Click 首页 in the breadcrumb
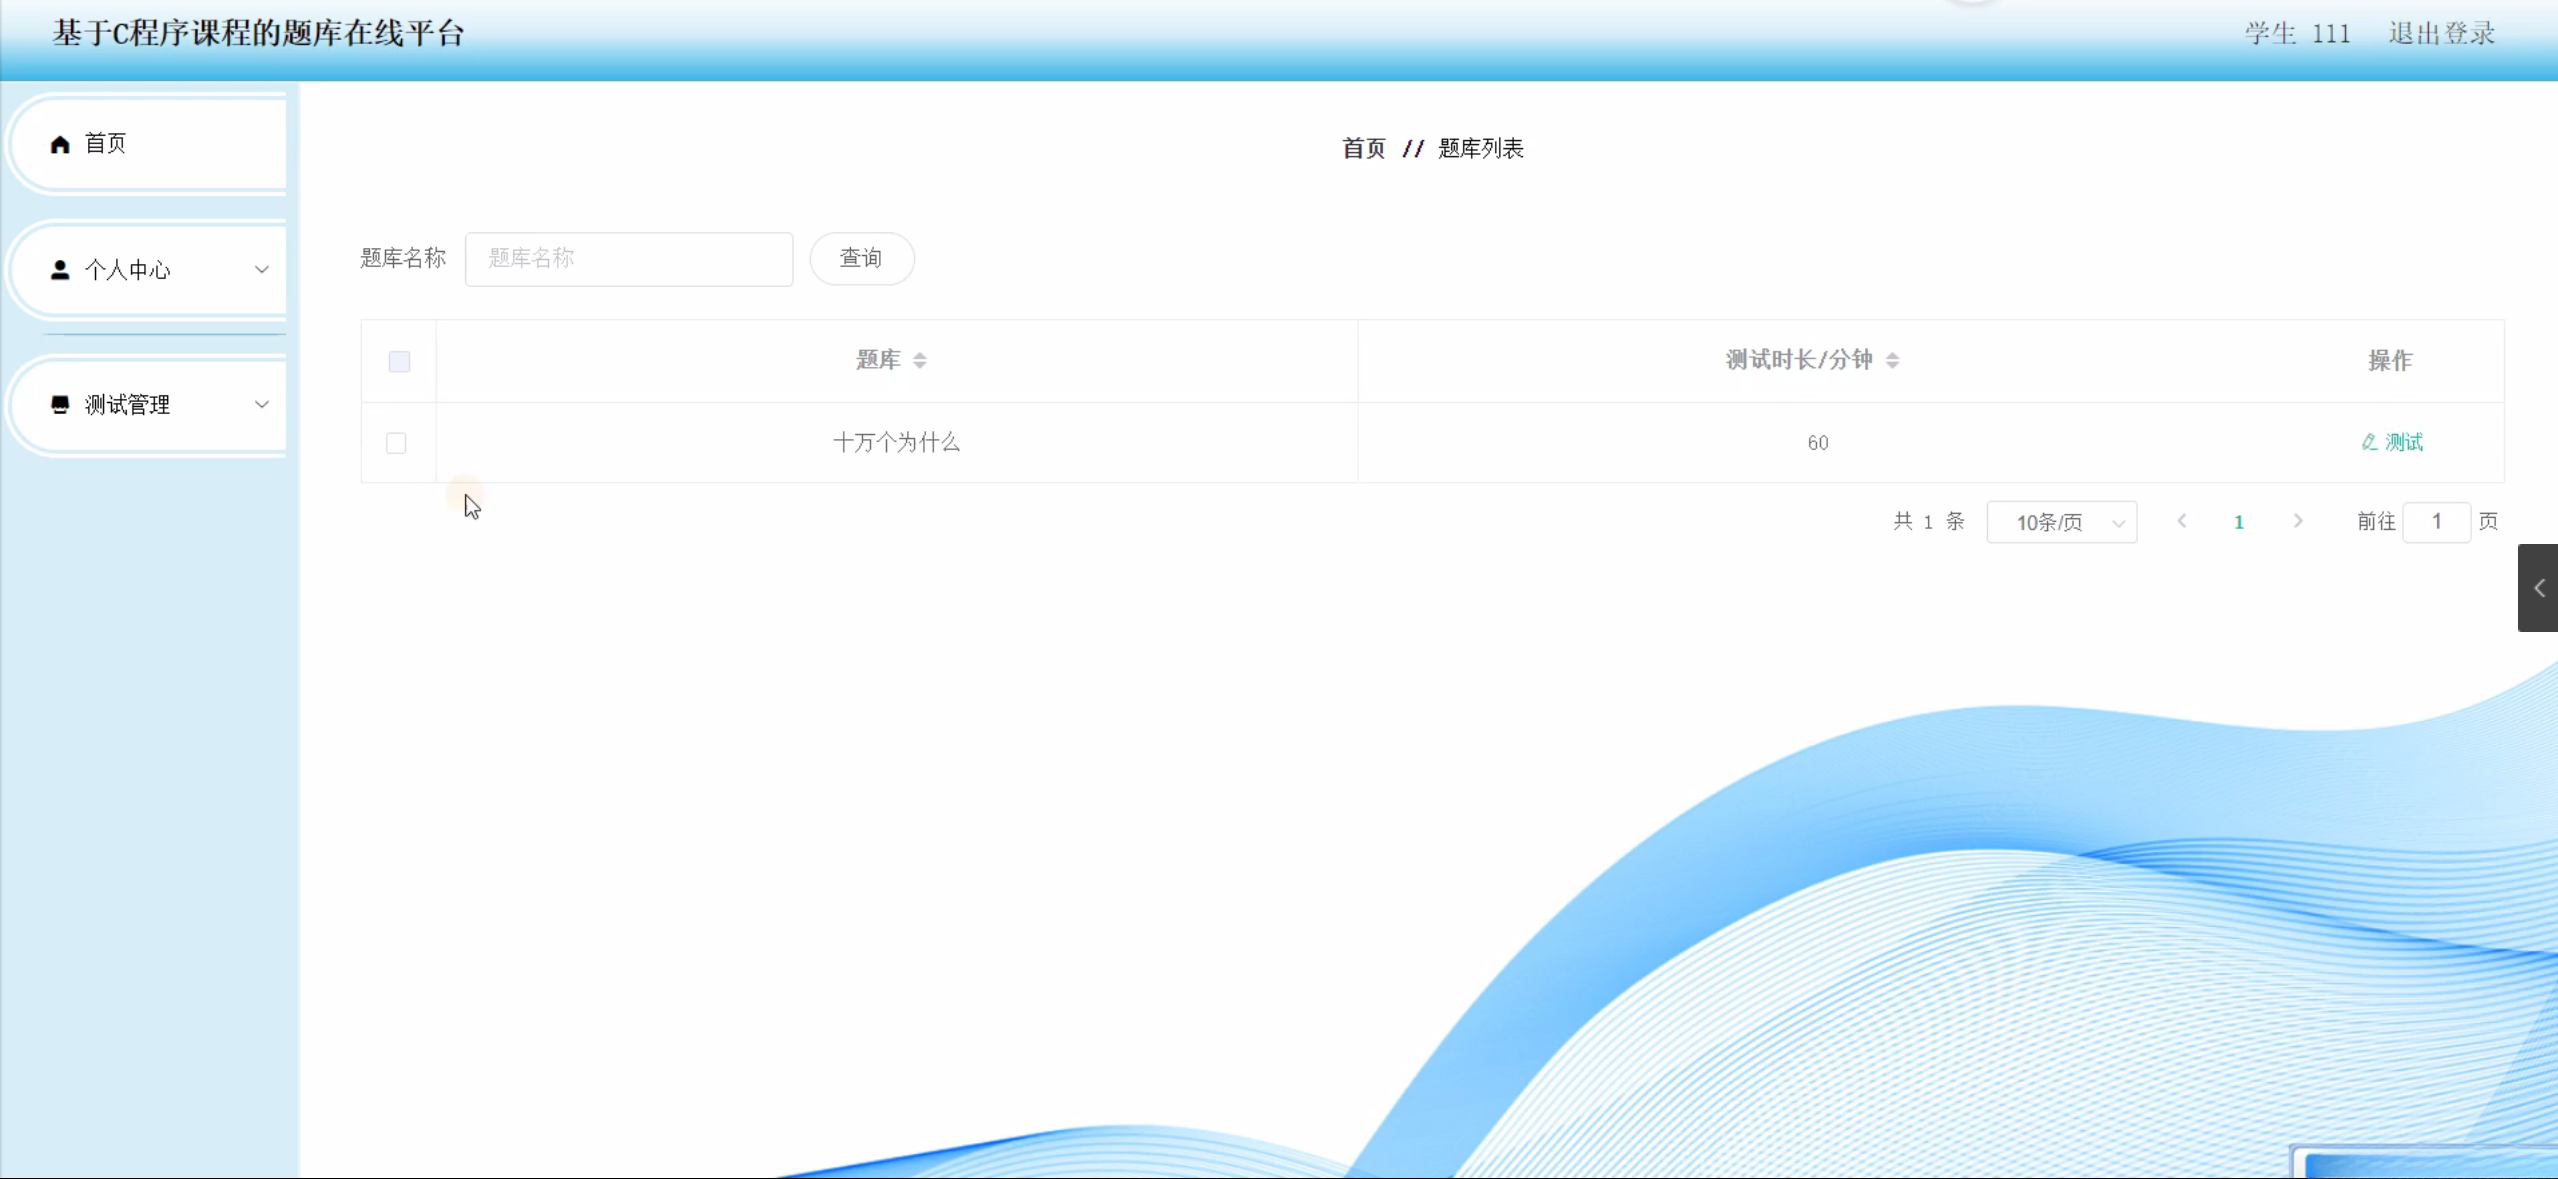2558x1179 pixels. coord(1363,149)
